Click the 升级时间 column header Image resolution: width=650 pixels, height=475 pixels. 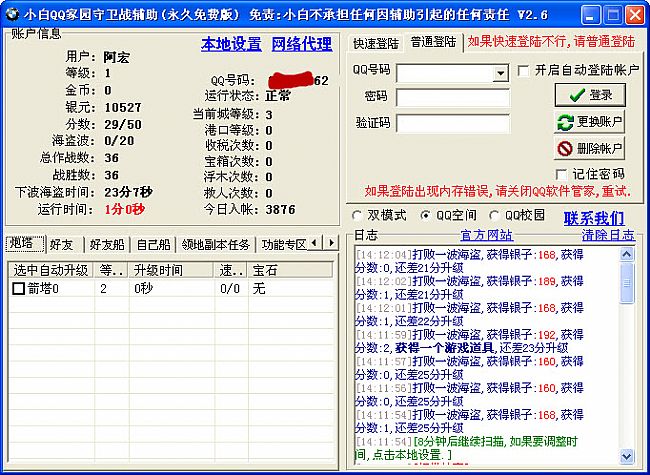(x=172, y=270)
